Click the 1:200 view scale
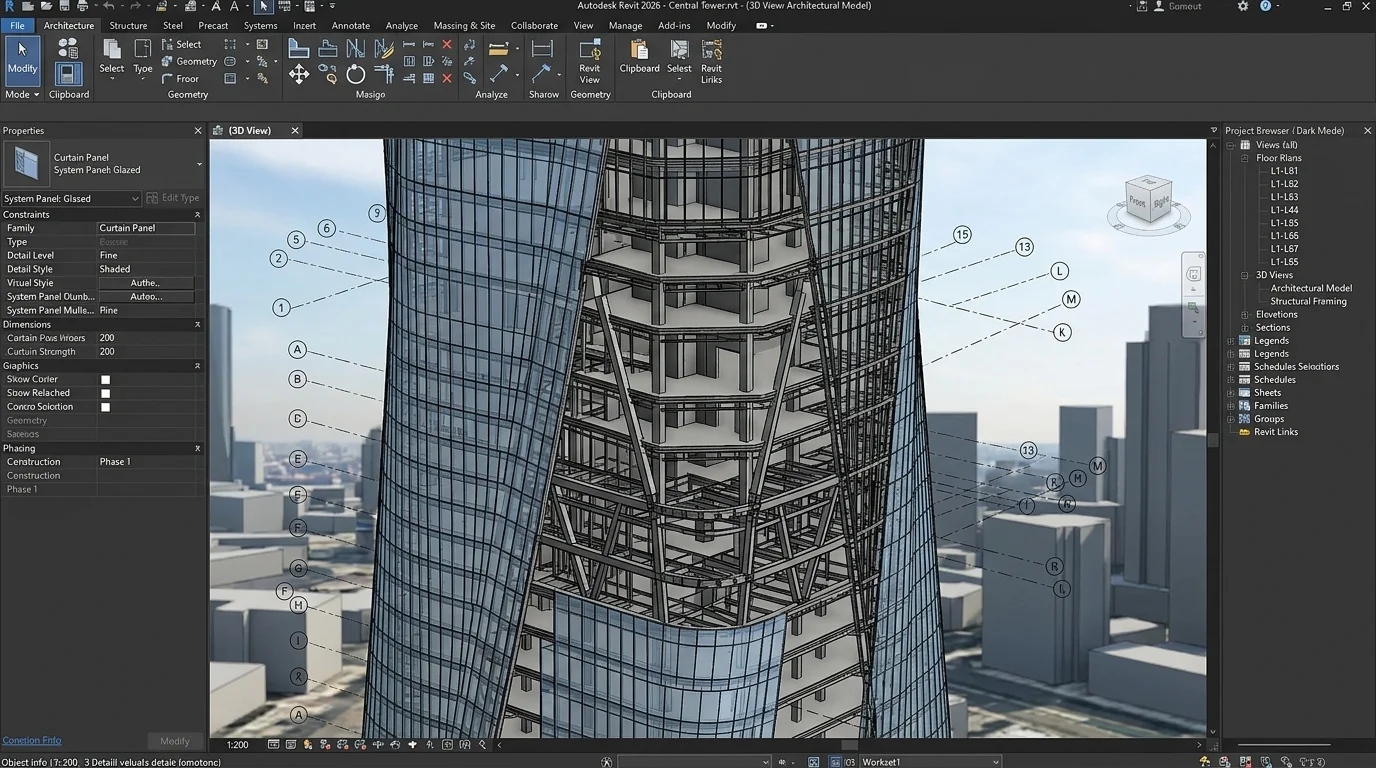1376x768 pixels. pos(237,745)
